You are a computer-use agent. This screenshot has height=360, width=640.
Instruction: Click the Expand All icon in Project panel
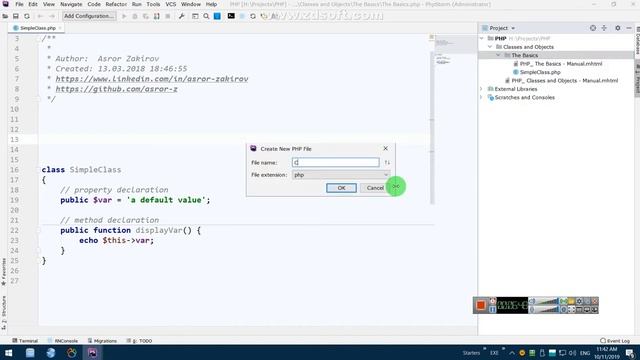point(604,28)
